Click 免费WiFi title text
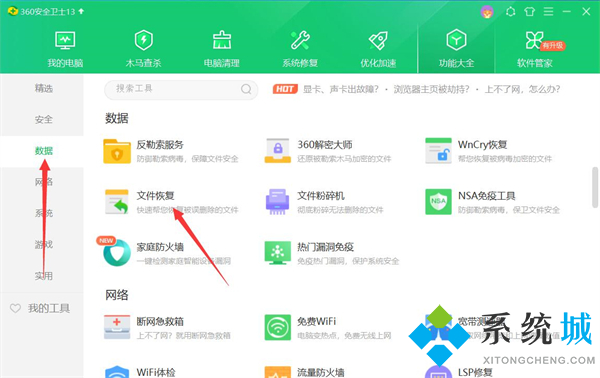The image size is (600, 378). coord(316,321)
